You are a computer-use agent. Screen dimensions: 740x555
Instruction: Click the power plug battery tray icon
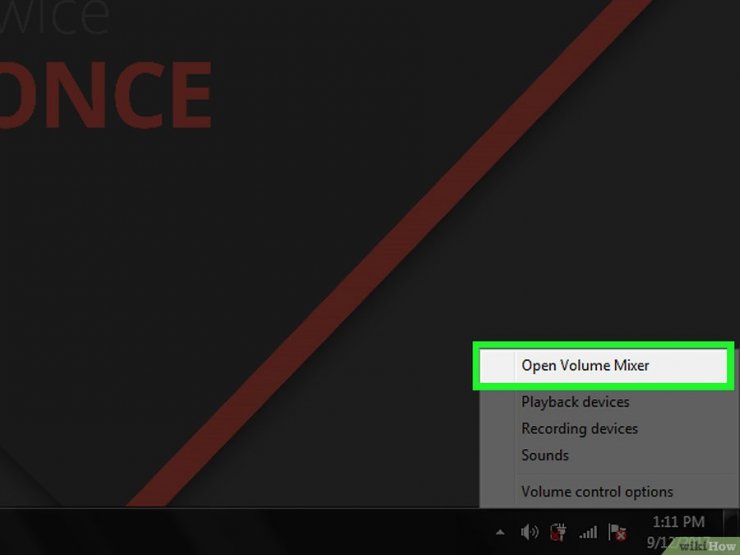point(558,532)
